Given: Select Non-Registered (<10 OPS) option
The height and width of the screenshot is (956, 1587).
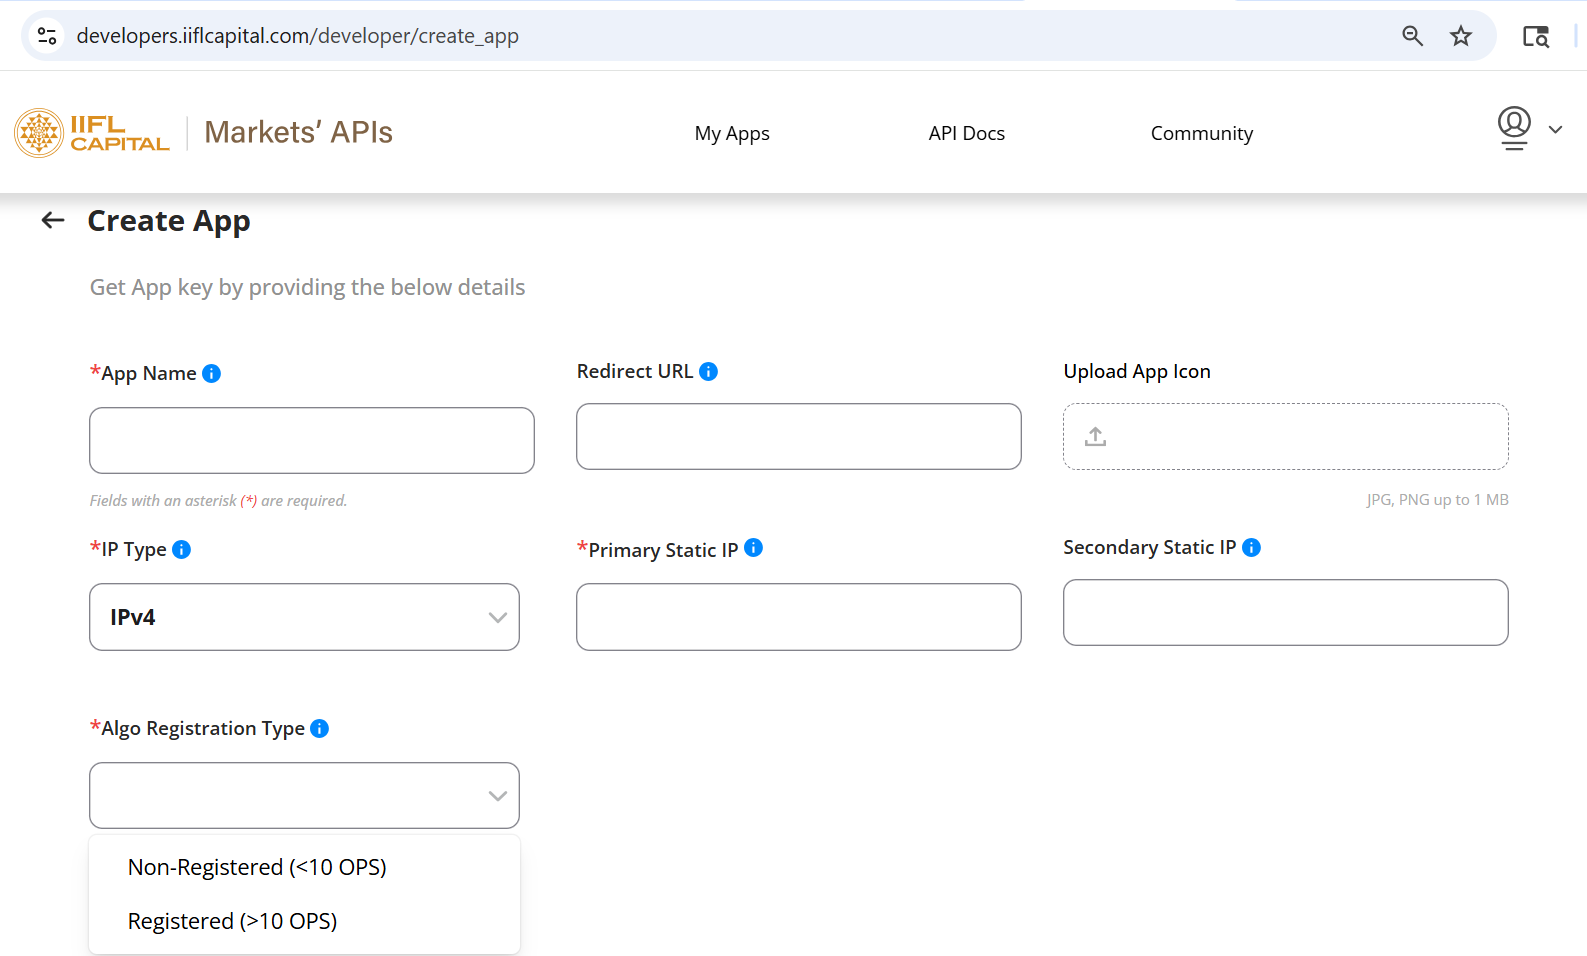Looking at the screenshot, I should coord(257,867).
